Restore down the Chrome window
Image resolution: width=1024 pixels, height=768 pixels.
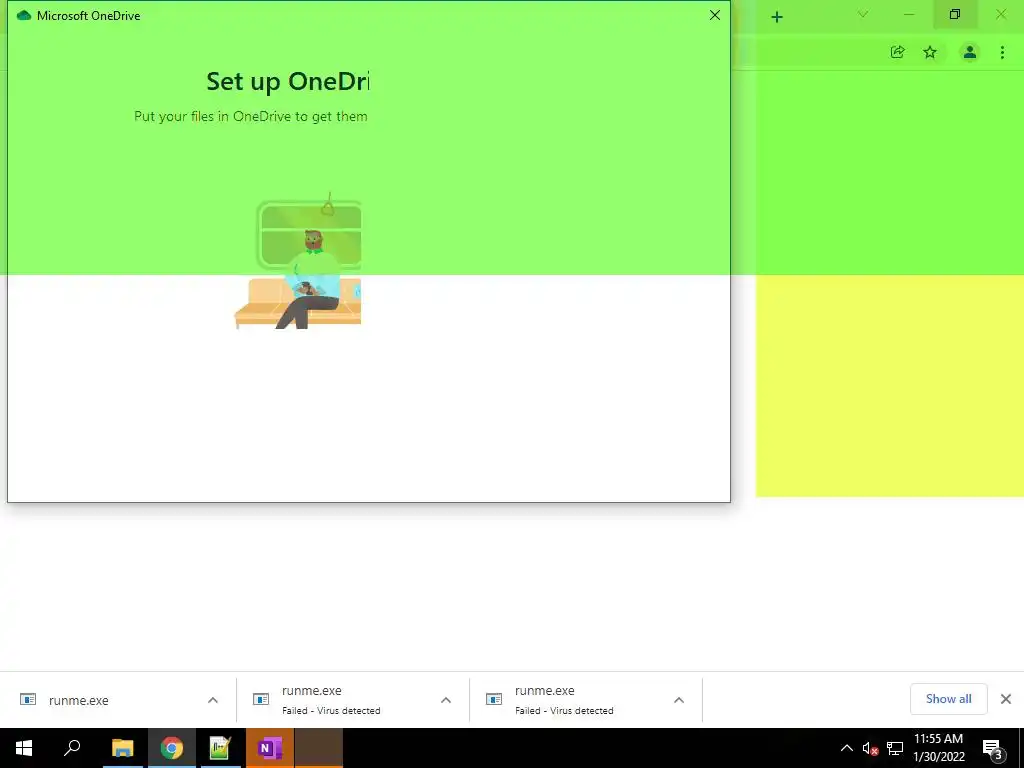[x=955, y=14]
